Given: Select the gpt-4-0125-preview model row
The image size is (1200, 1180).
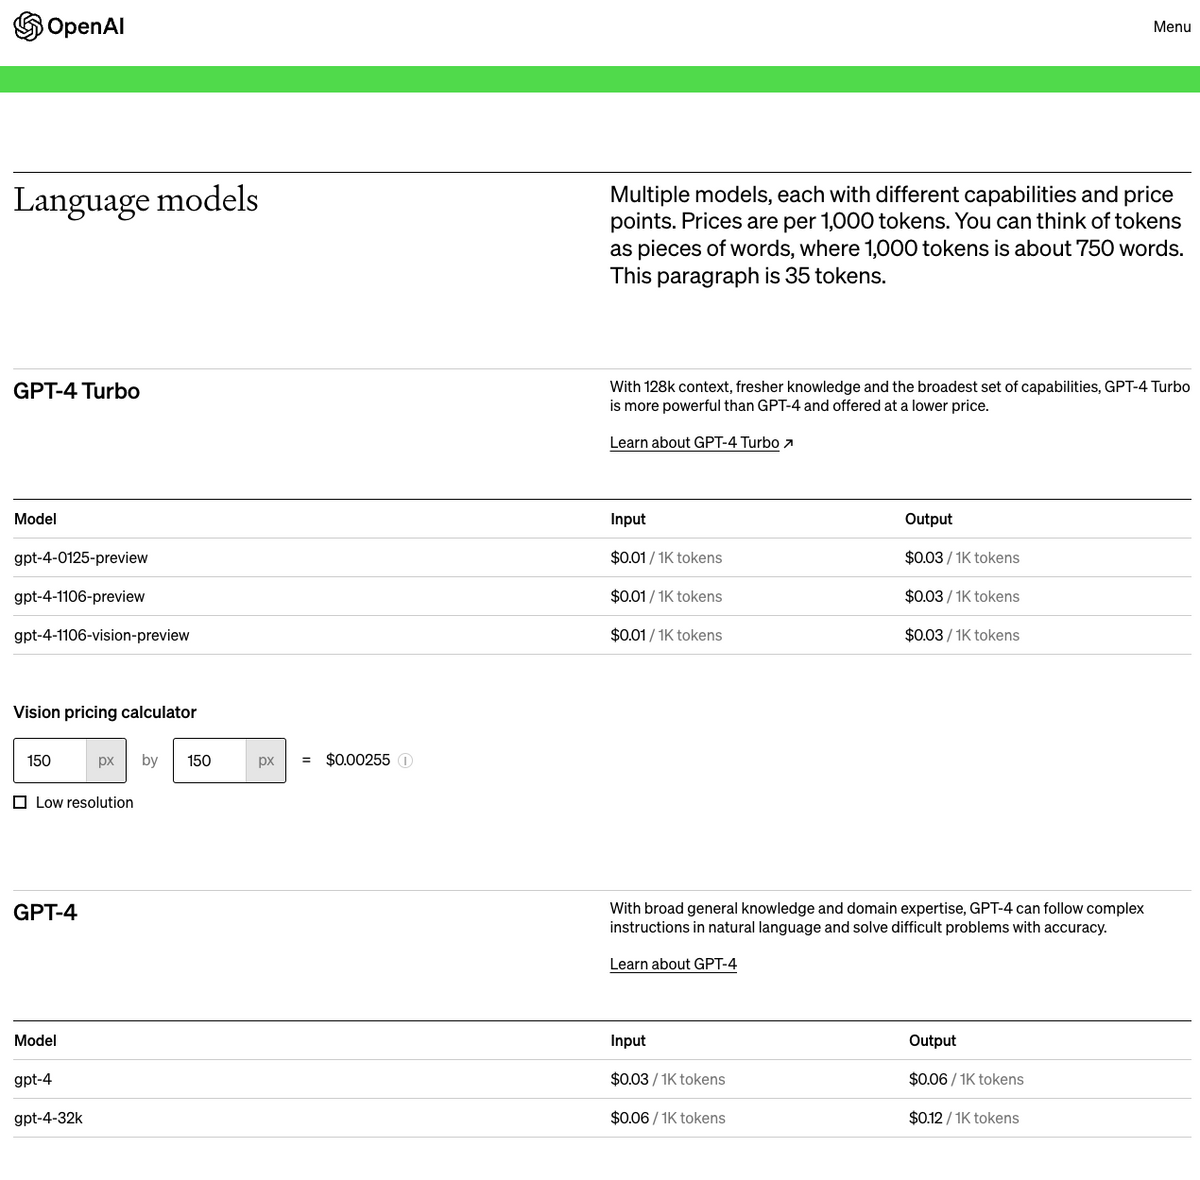Looking at the screenshot, I should pos(602,558).
